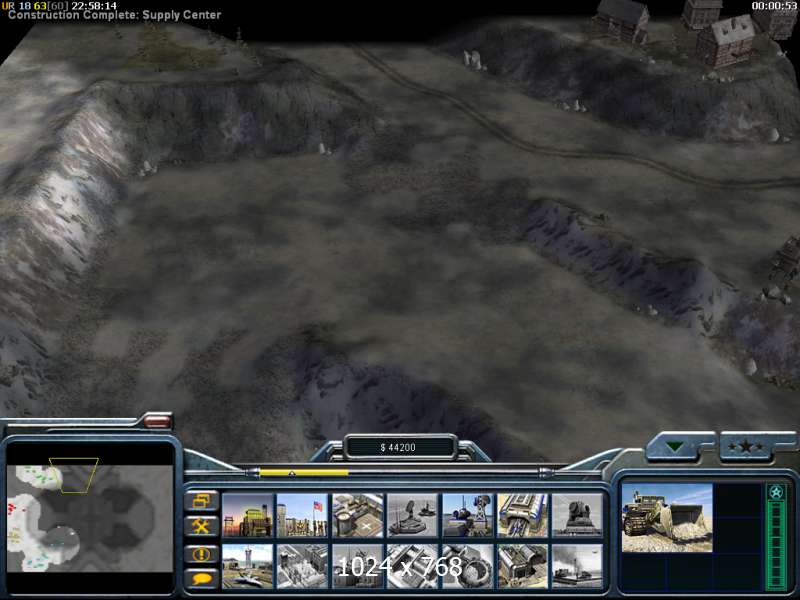Click the greyed-out domed structure build icon
Screen dimensions: 800x600
tap(577, 515)
